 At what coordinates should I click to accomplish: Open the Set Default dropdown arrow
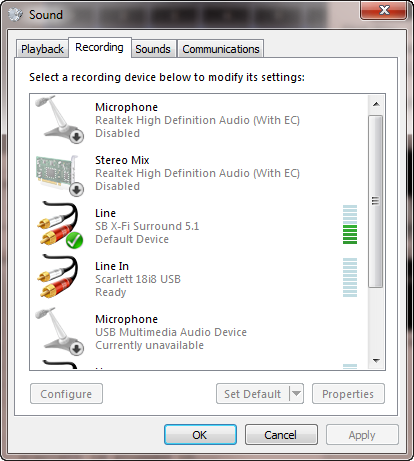point(296,394)
